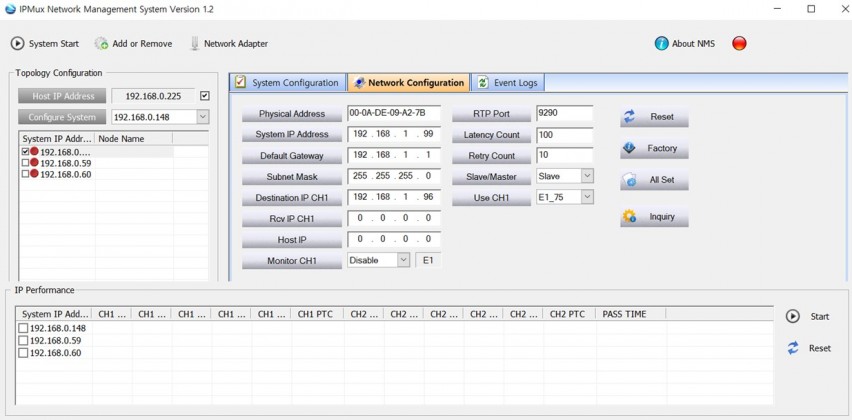Click the Default Gateway field 192.168.1.1
Viewport: 852px width, 420px height.
click(x=394, y=155)
